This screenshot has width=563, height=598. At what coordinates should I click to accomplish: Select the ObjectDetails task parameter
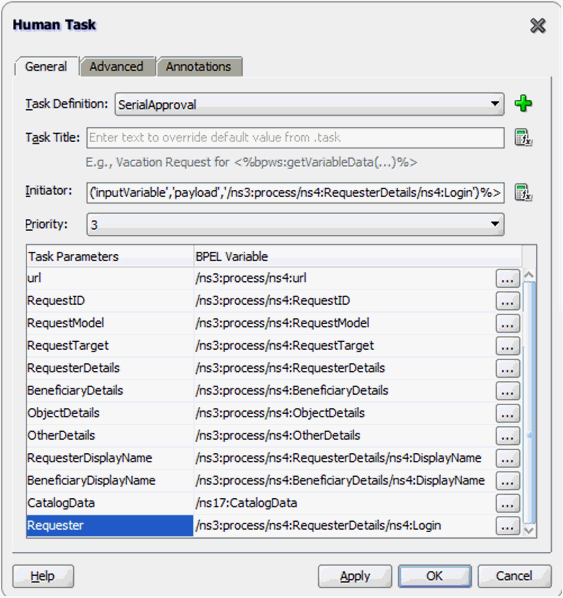[110, 413]
